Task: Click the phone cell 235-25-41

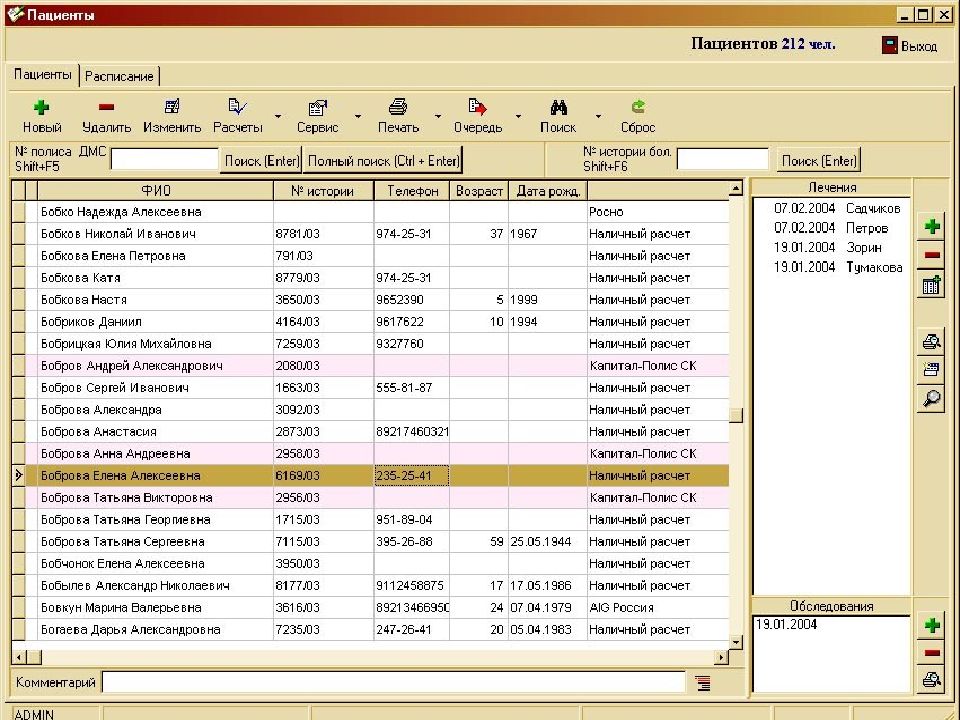Action: [x=411, y=476]
